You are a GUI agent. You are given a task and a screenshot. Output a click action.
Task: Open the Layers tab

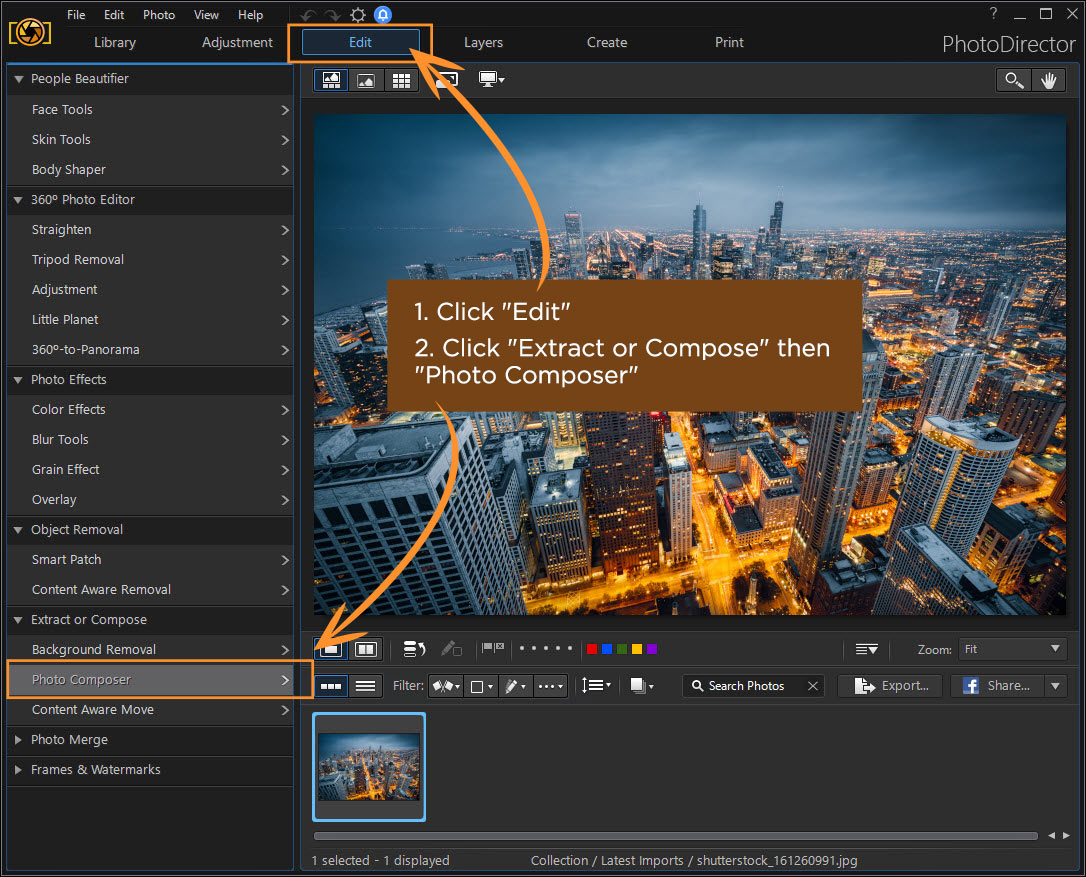pos(483,42)
